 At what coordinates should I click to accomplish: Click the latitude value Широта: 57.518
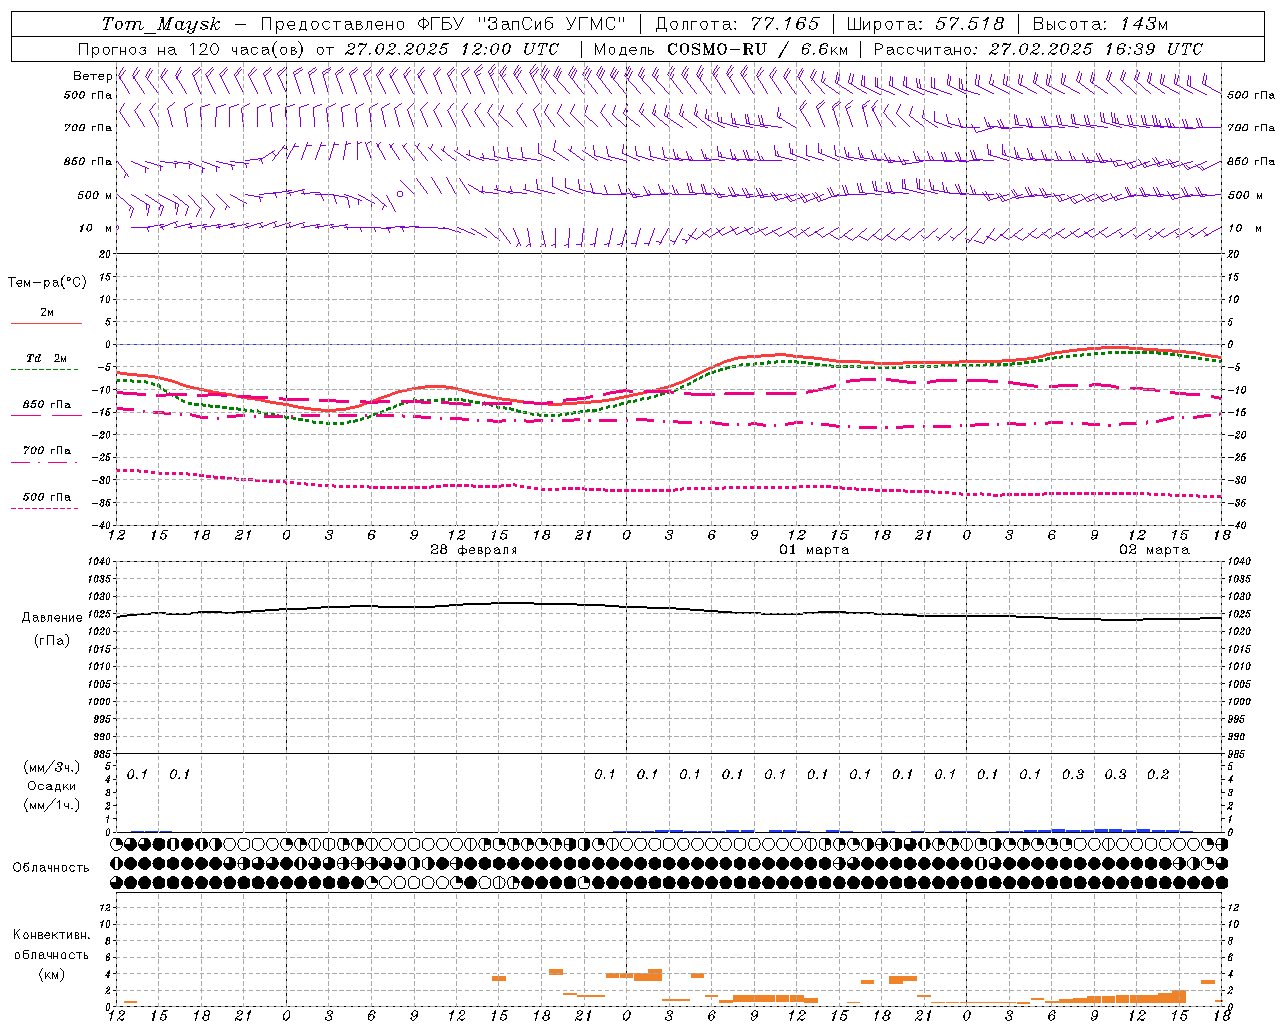pos(925,24)
